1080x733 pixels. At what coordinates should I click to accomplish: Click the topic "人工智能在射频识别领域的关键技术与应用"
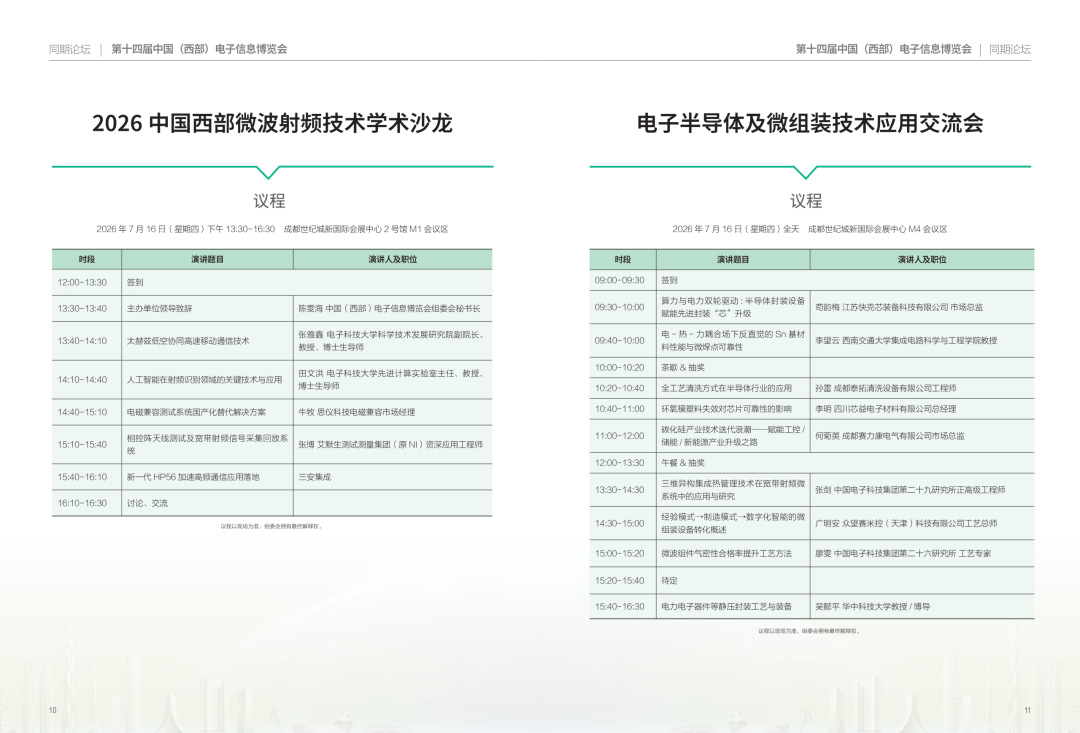pyautogui.click(x=205, y=380)
